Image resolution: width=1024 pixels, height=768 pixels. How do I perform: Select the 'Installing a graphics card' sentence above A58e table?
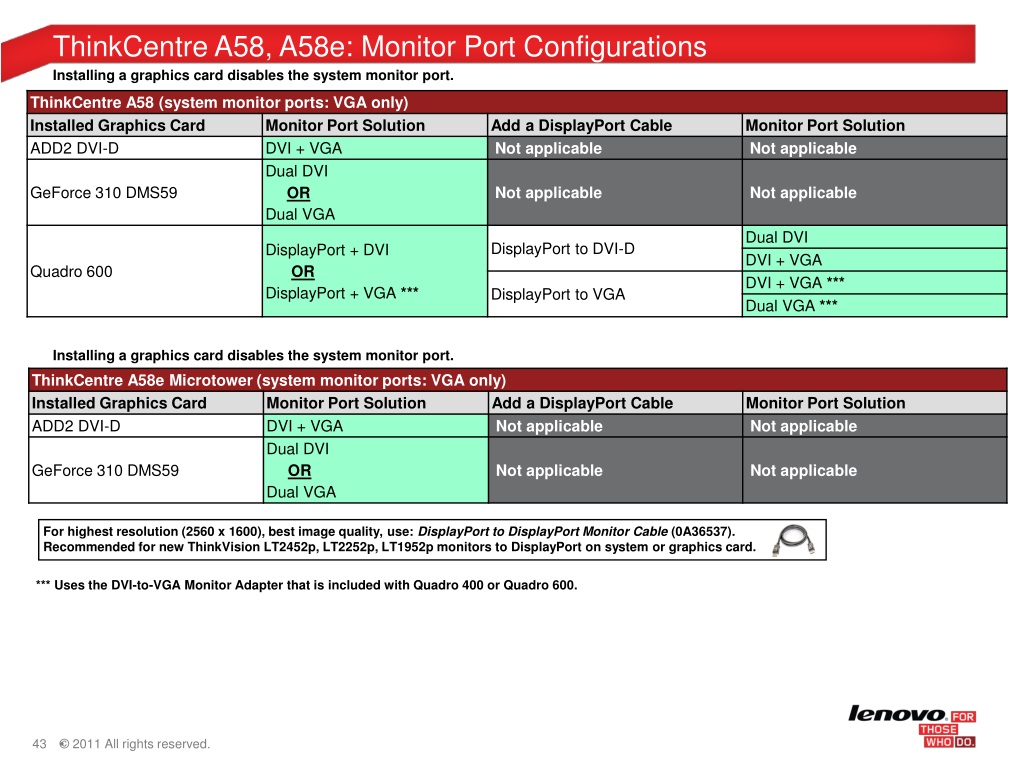253,356
